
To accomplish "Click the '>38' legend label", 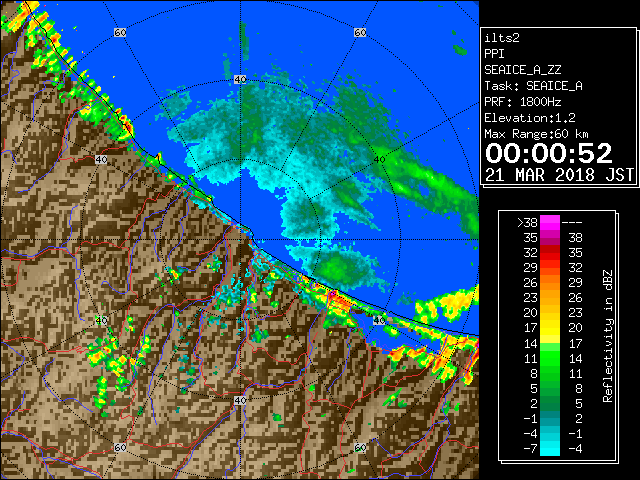I will pos(527,222).
